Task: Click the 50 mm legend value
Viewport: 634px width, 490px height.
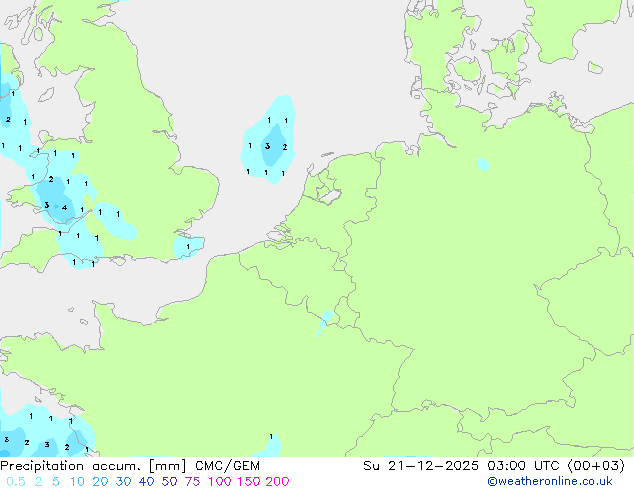Action: [169, 482]
